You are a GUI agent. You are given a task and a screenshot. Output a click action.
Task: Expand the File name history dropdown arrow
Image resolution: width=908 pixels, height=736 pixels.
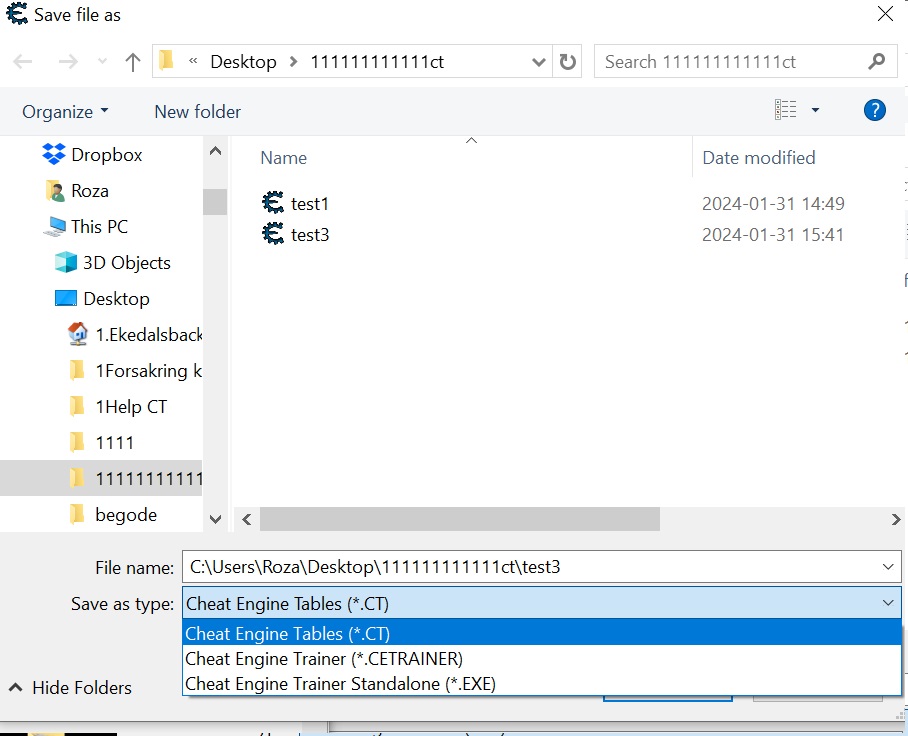[888, 567]
